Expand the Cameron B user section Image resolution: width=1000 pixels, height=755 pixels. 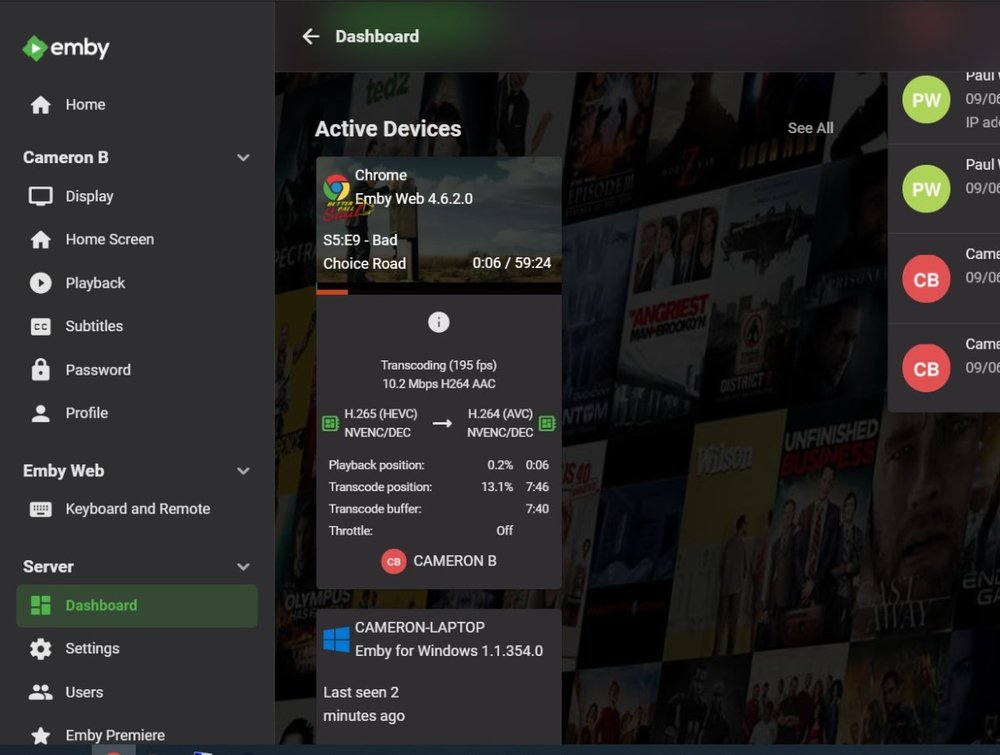243,157
